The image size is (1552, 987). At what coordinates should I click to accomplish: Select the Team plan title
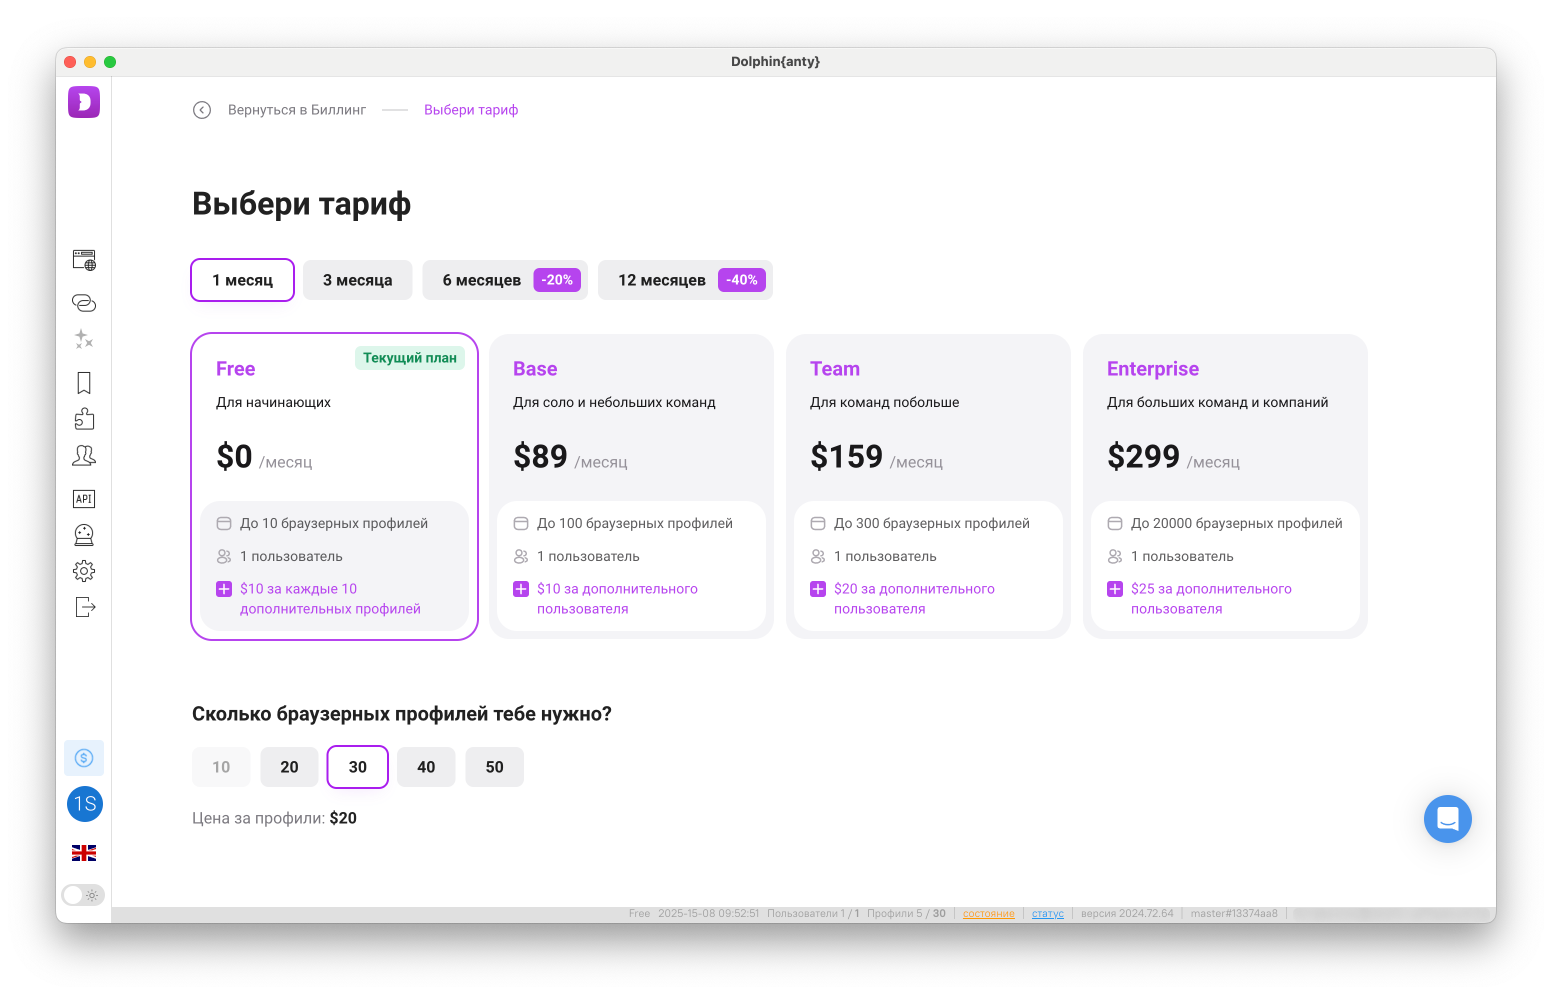(x=835, y=369)
